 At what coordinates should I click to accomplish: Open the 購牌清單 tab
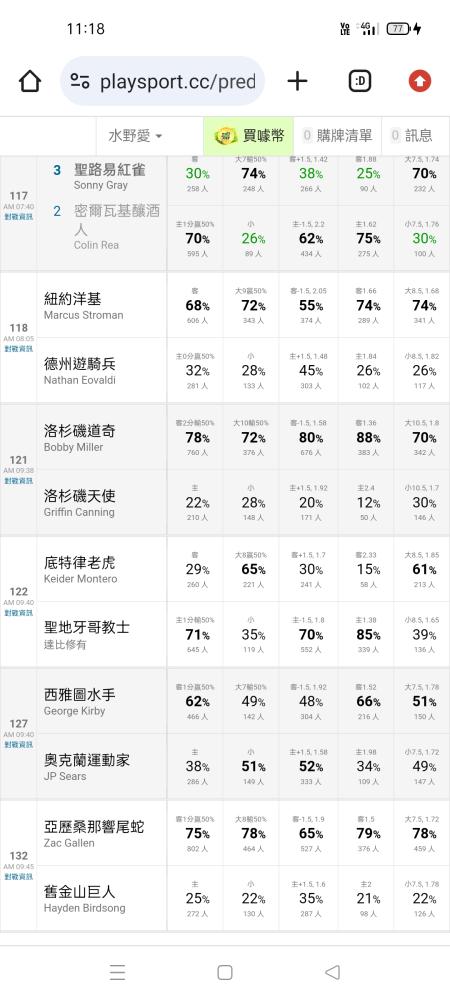pyautogui.click(x=337, y=136)
